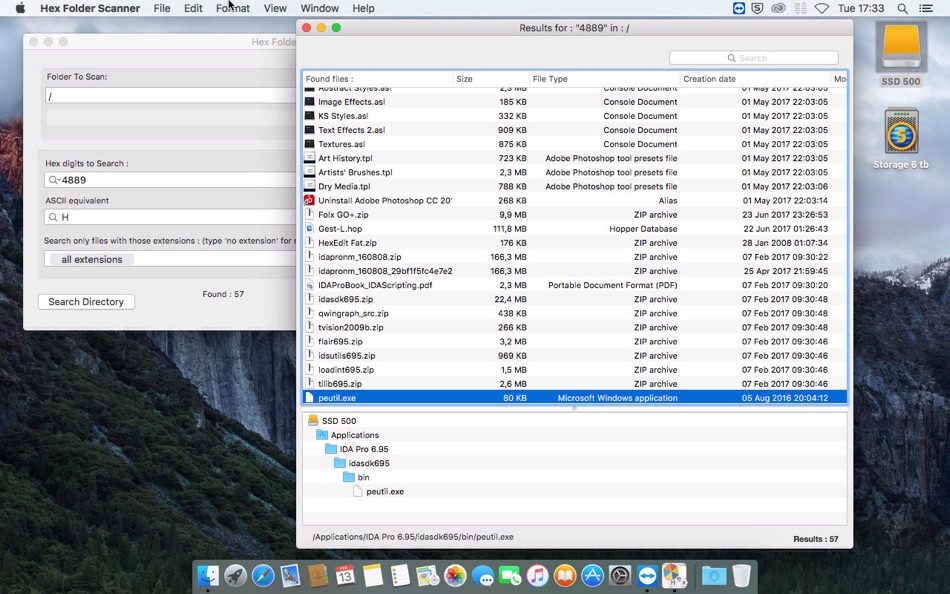Image resolution: width=950 pixels, height=594 pixels.
Task: Click the results window Search field
Action: pos(754,58)
